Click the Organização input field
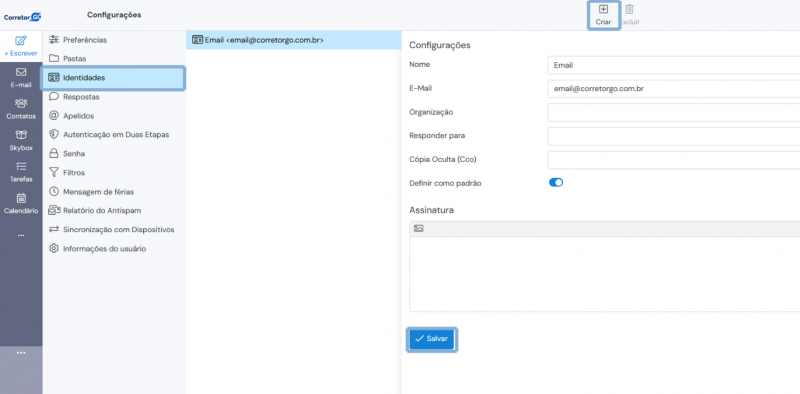Image resolution: width=800 pixels, height=394 pixels. [673, 112]
